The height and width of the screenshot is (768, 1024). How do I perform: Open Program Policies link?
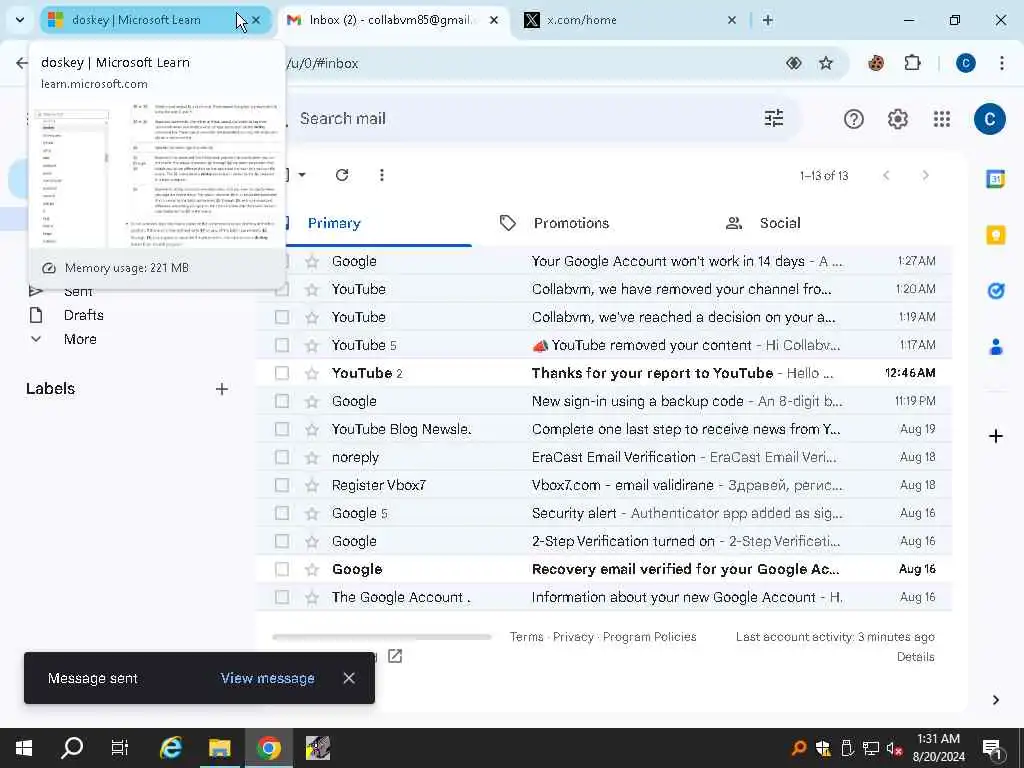[649, 637]
